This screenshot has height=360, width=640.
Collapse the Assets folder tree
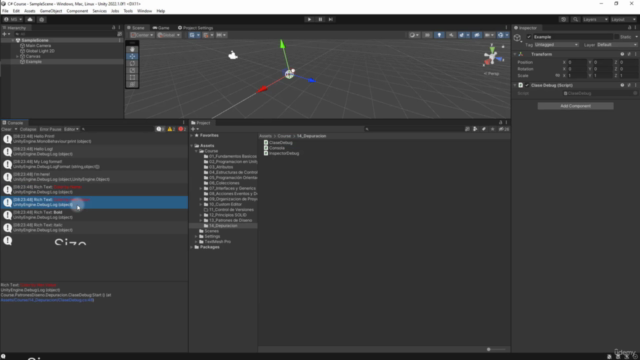[x=192, y=146]
